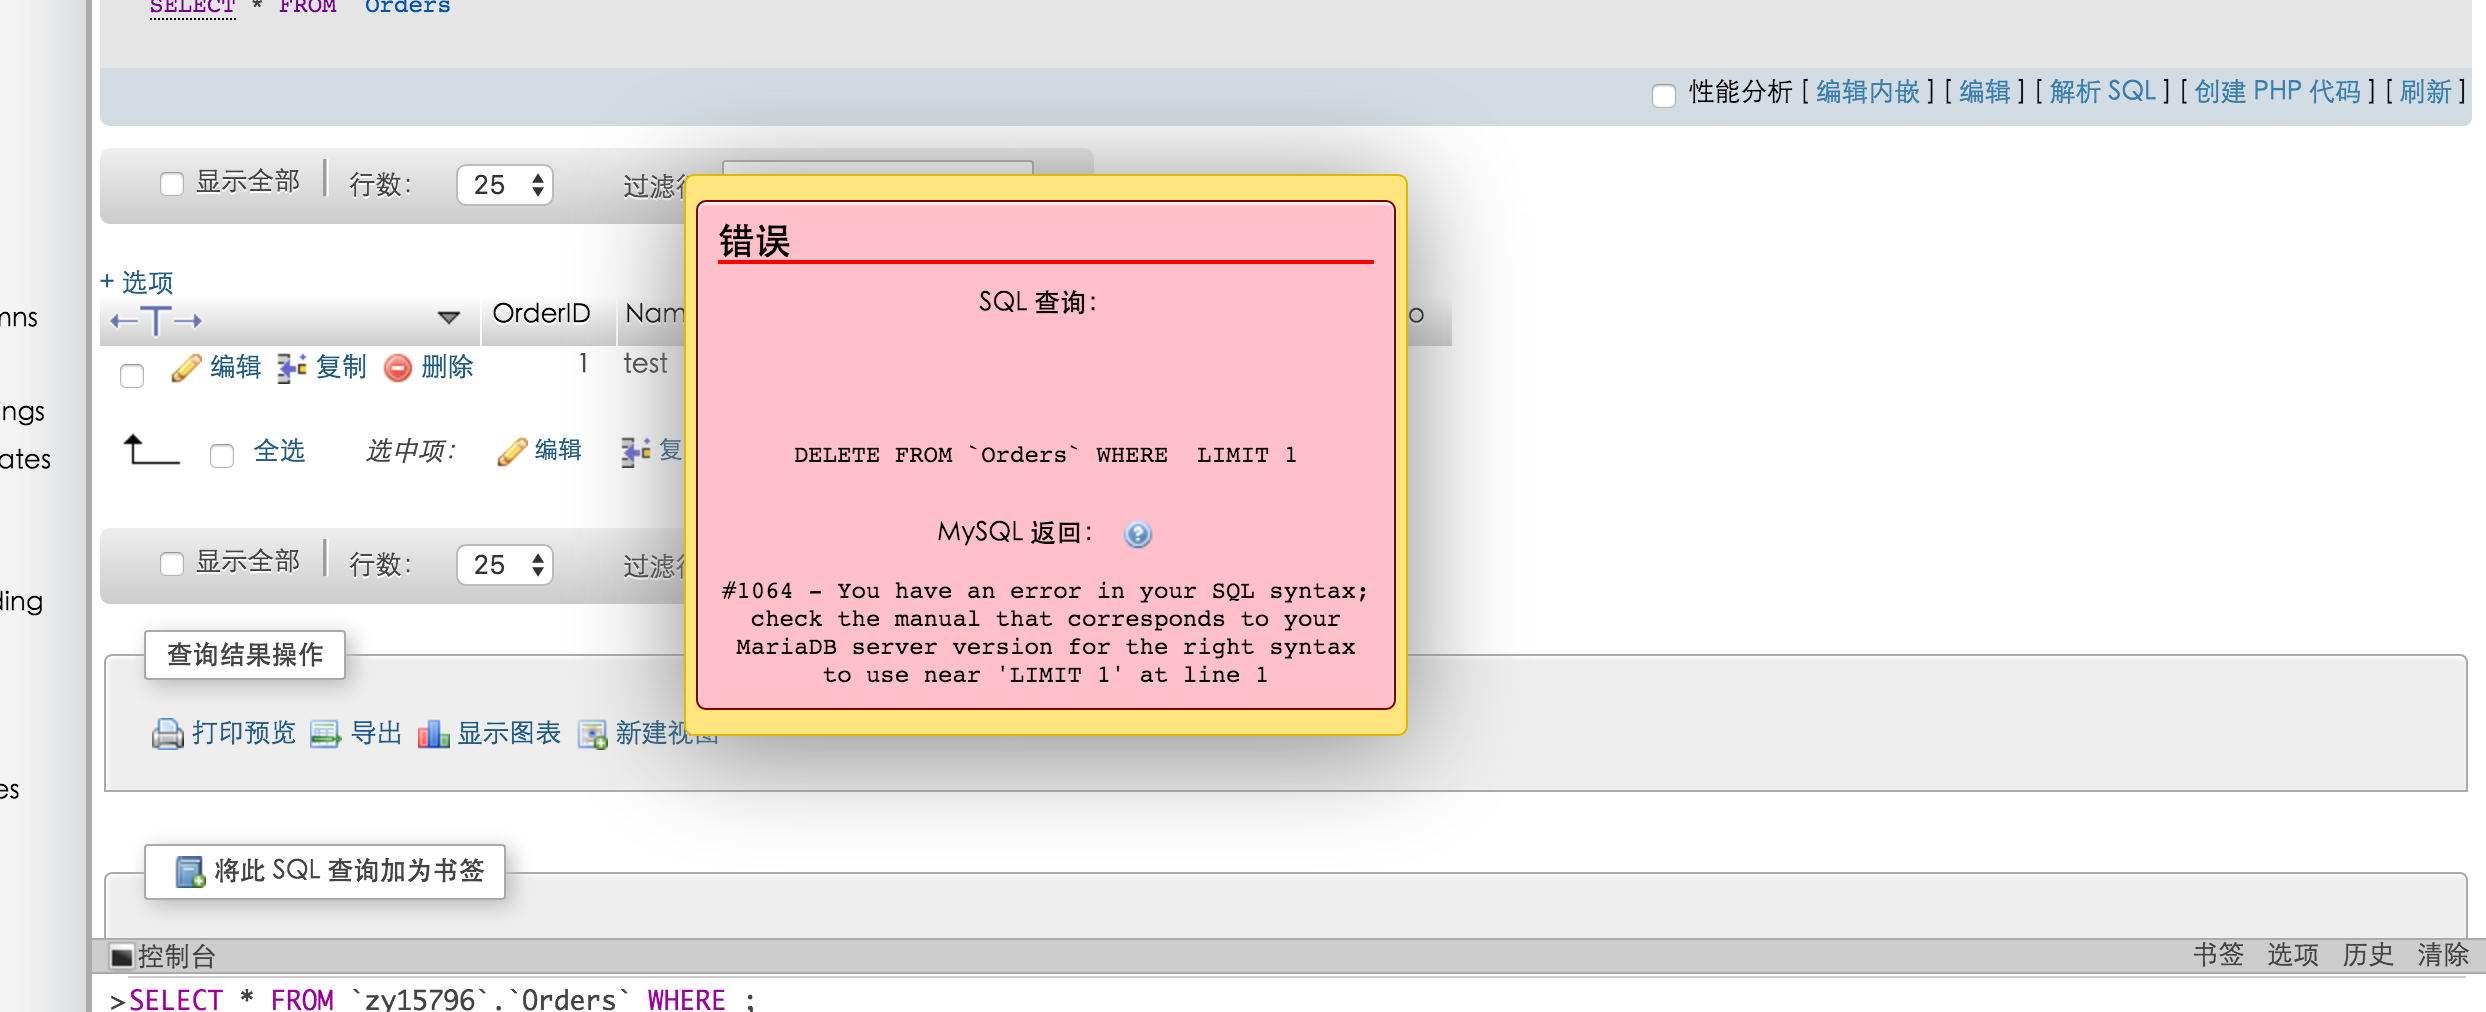This screenshot has height=1012, width=2486.
Task: Toggle the 性能分析 checkbox
Action: click(x=1664, y=95)
